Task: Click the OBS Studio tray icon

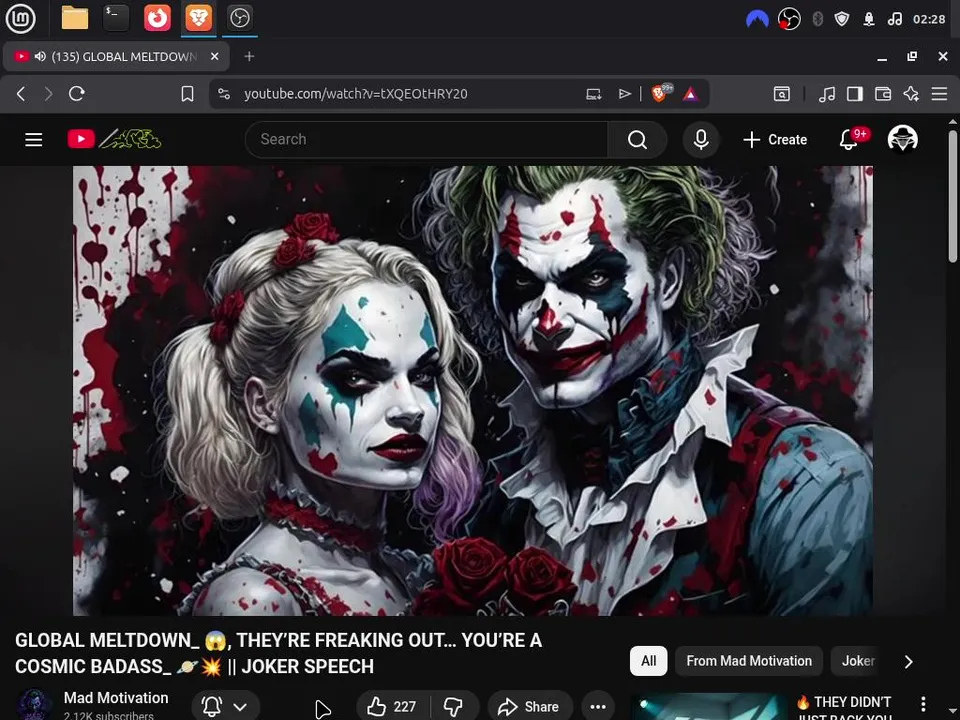Action: [789, 19]
